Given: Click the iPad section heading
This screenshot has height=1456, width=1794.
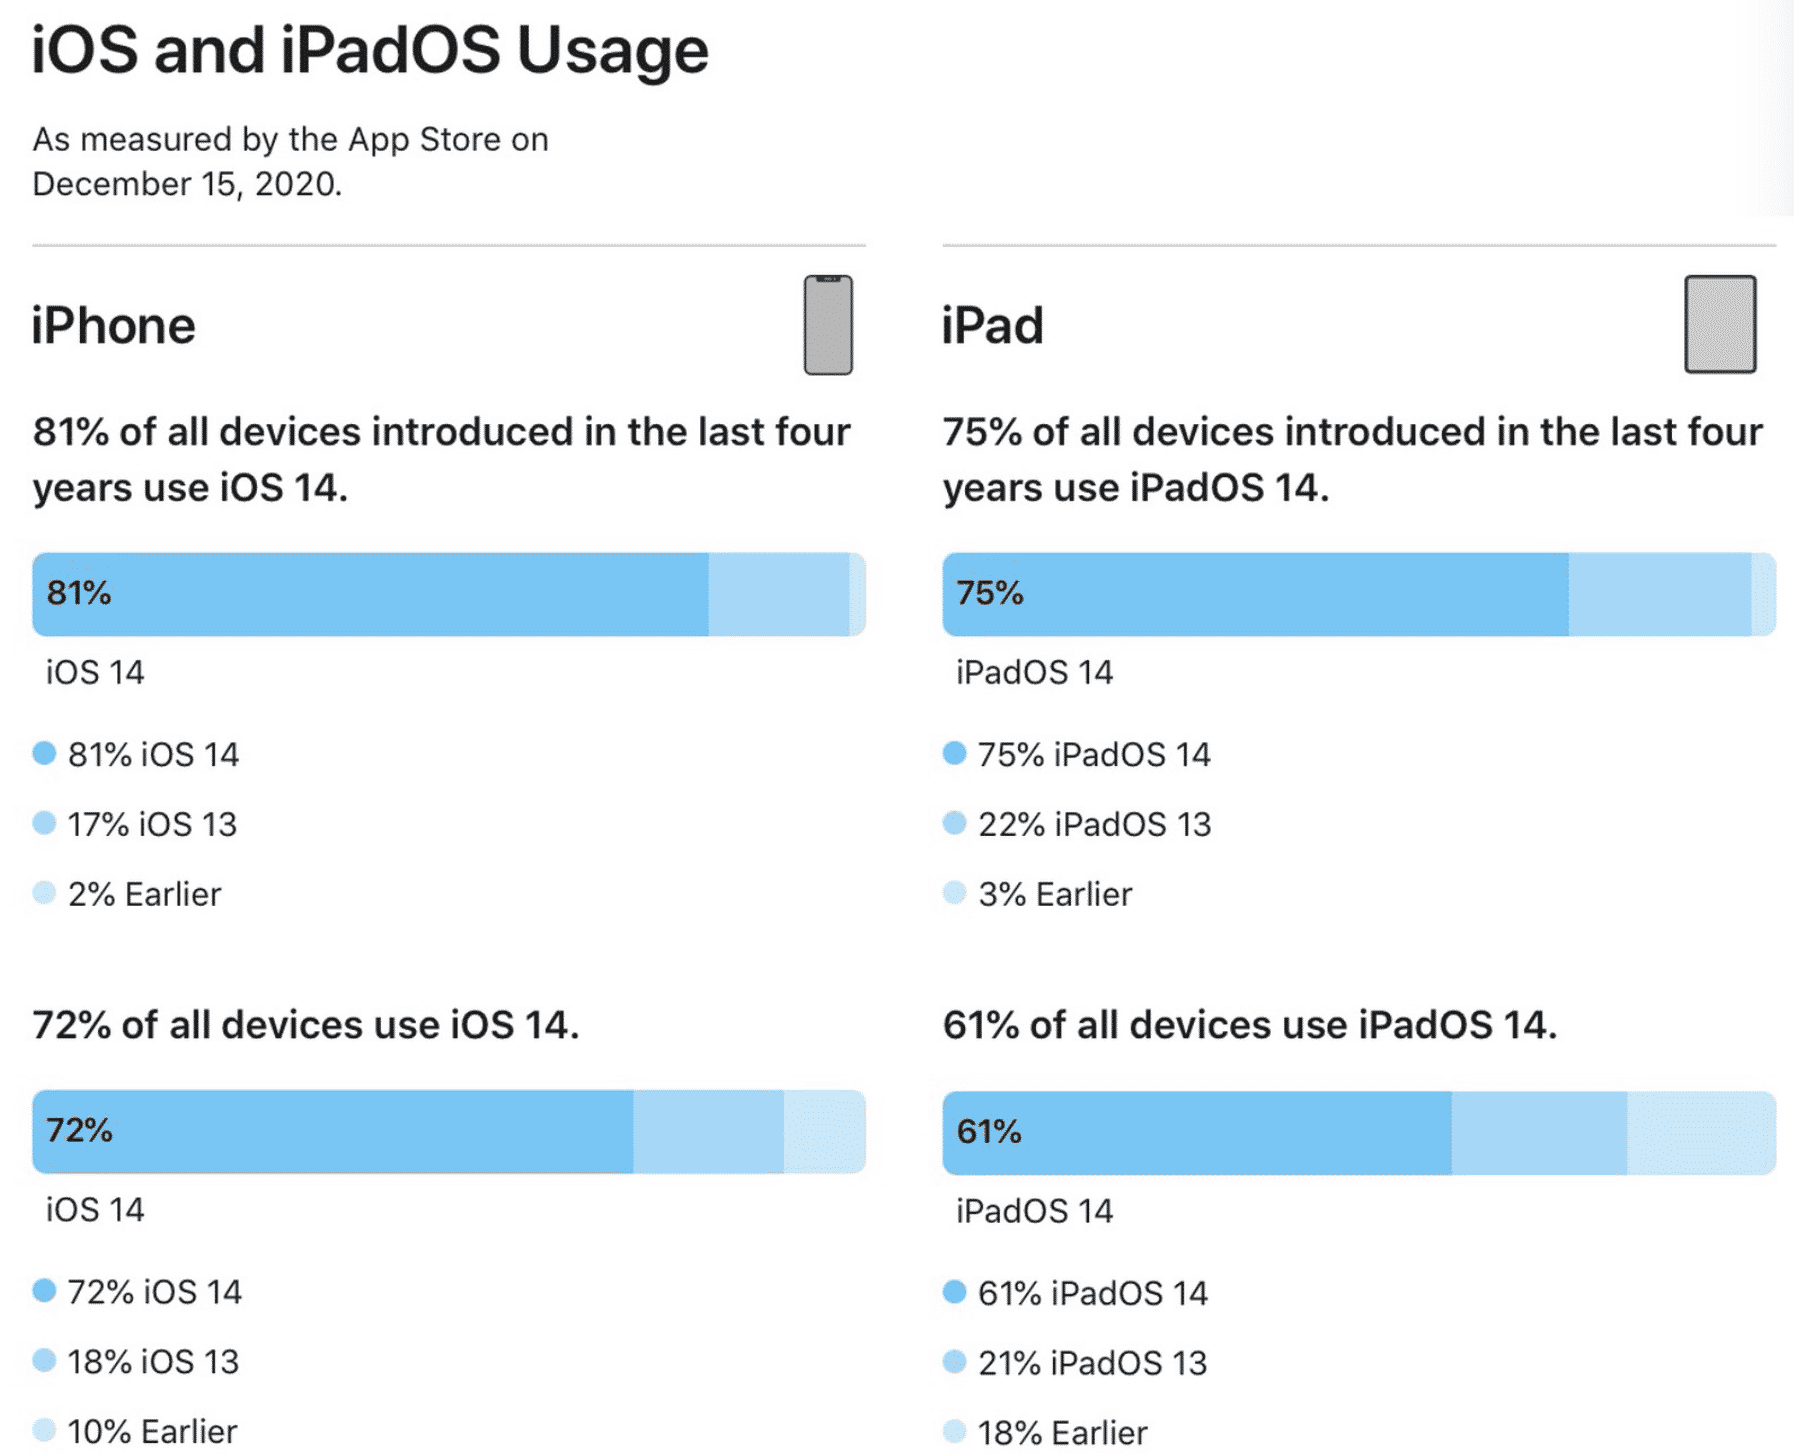Looking at the screenshot, I should (x=992, y=326).
